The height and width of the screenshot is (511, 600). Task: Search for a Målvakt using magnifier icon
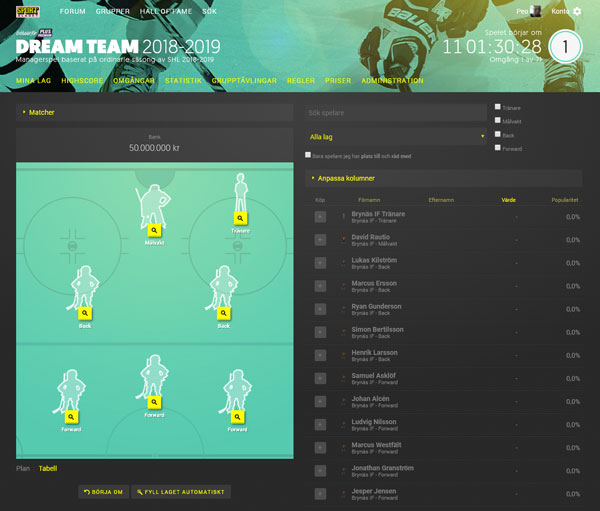[154, 230]
